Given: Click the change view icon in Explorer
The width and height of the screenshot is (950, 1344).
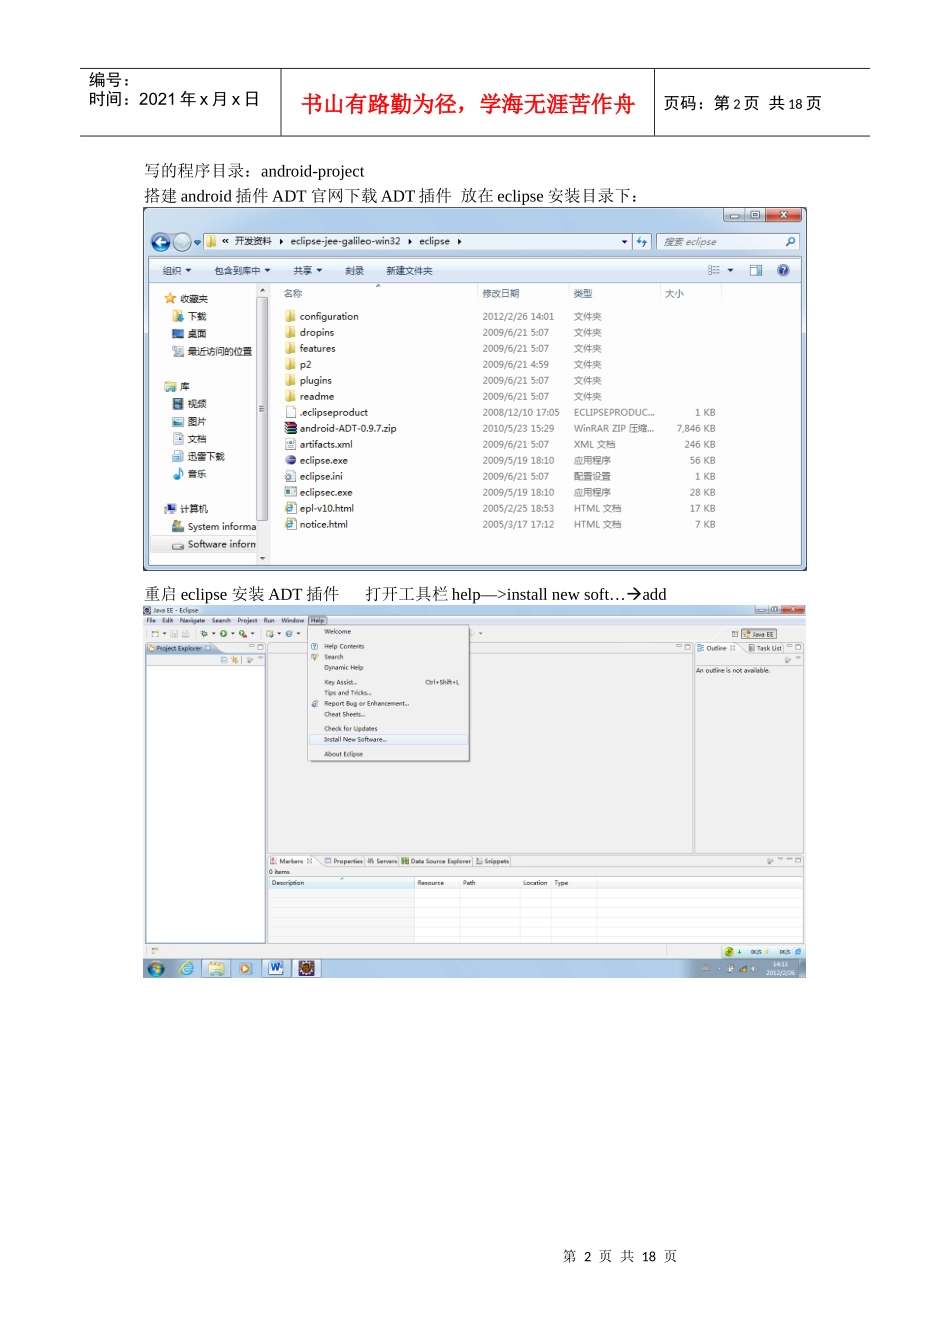Looking at the screenshot, I should [714, 270].
